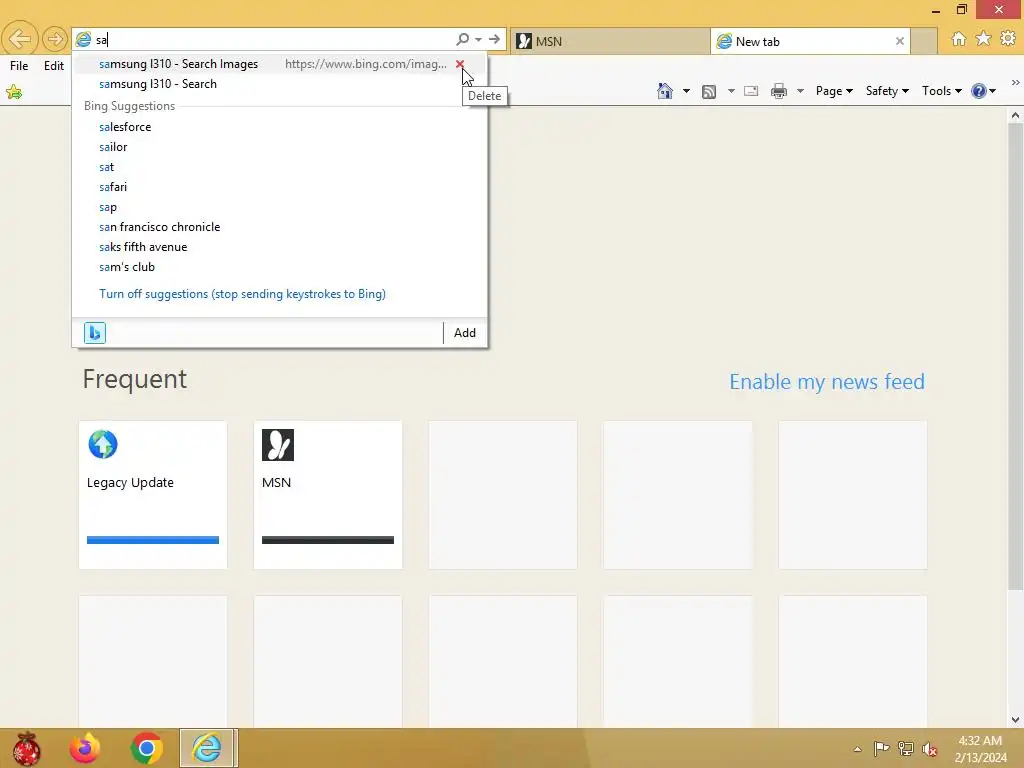The image size is (1024, 768).
Task: Click the Home icon at top right
Action: click(x=958, y=39)
